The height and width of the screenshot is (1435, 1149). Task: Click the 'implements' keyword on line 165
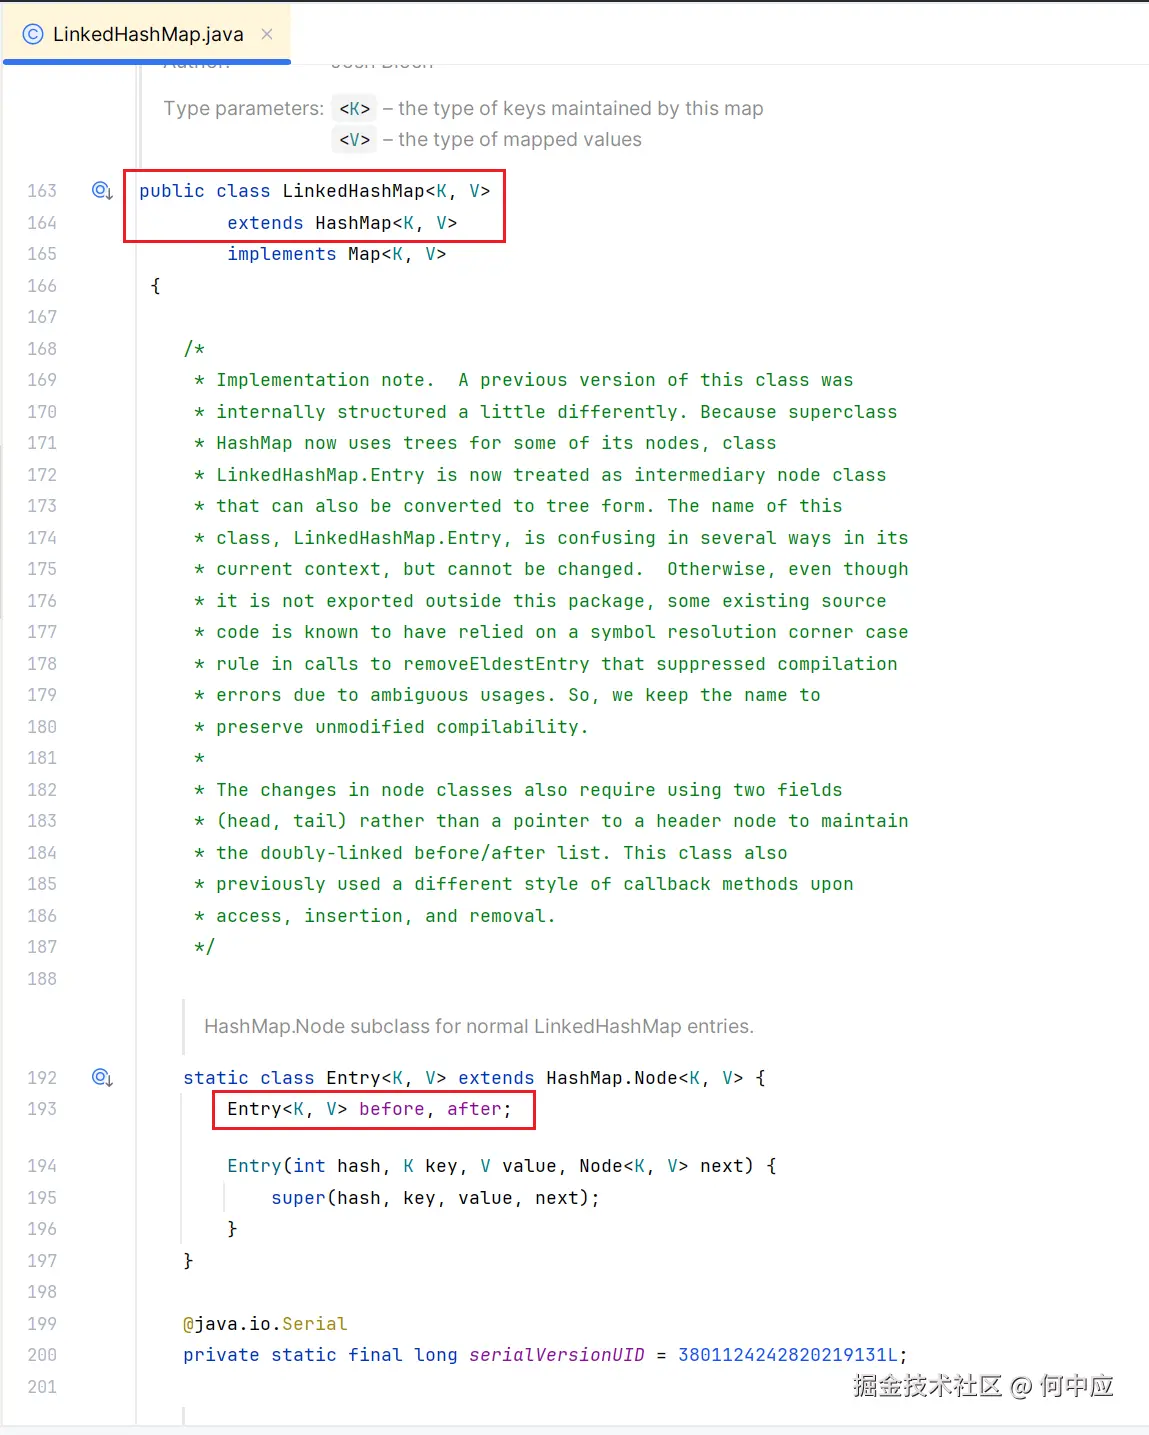(282, 254)
